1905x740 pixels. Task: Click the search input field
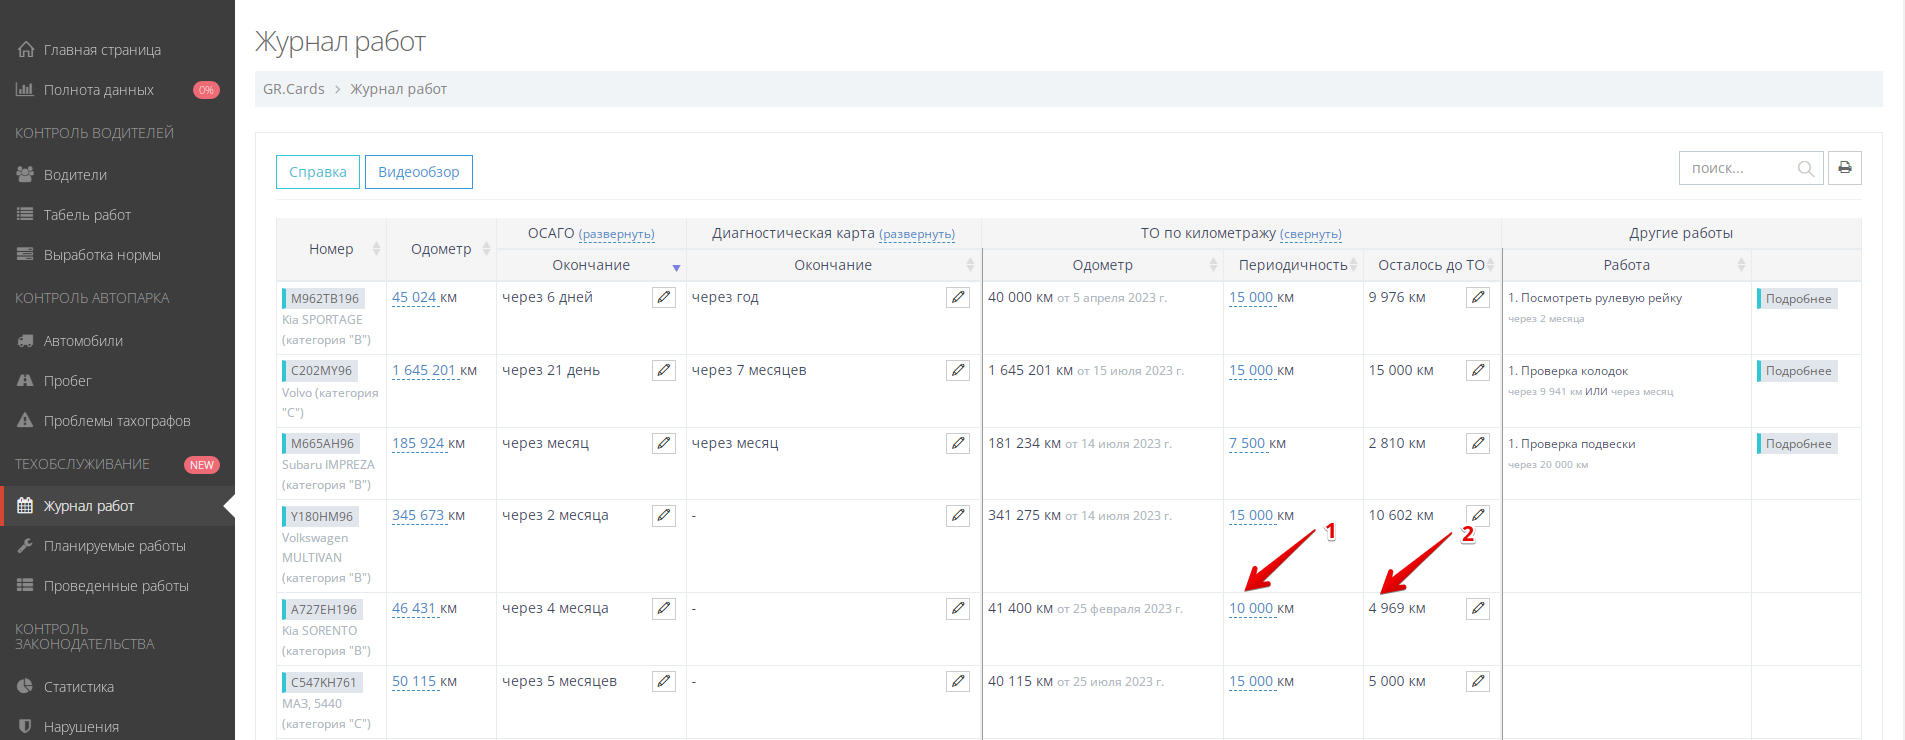(1738, 169)
